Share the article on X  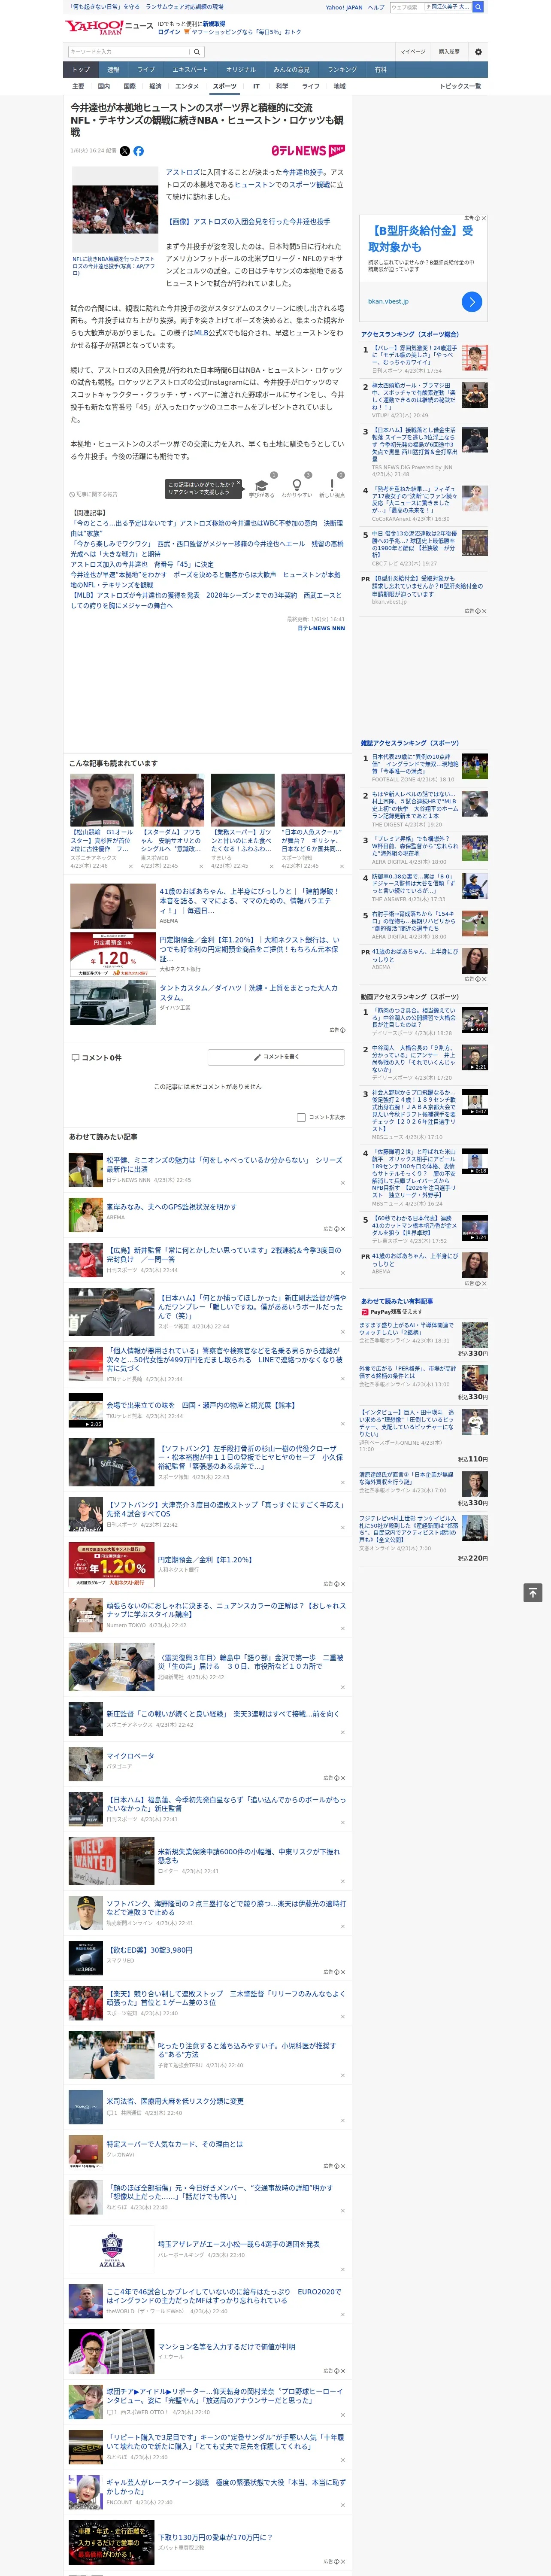(125, 151)
